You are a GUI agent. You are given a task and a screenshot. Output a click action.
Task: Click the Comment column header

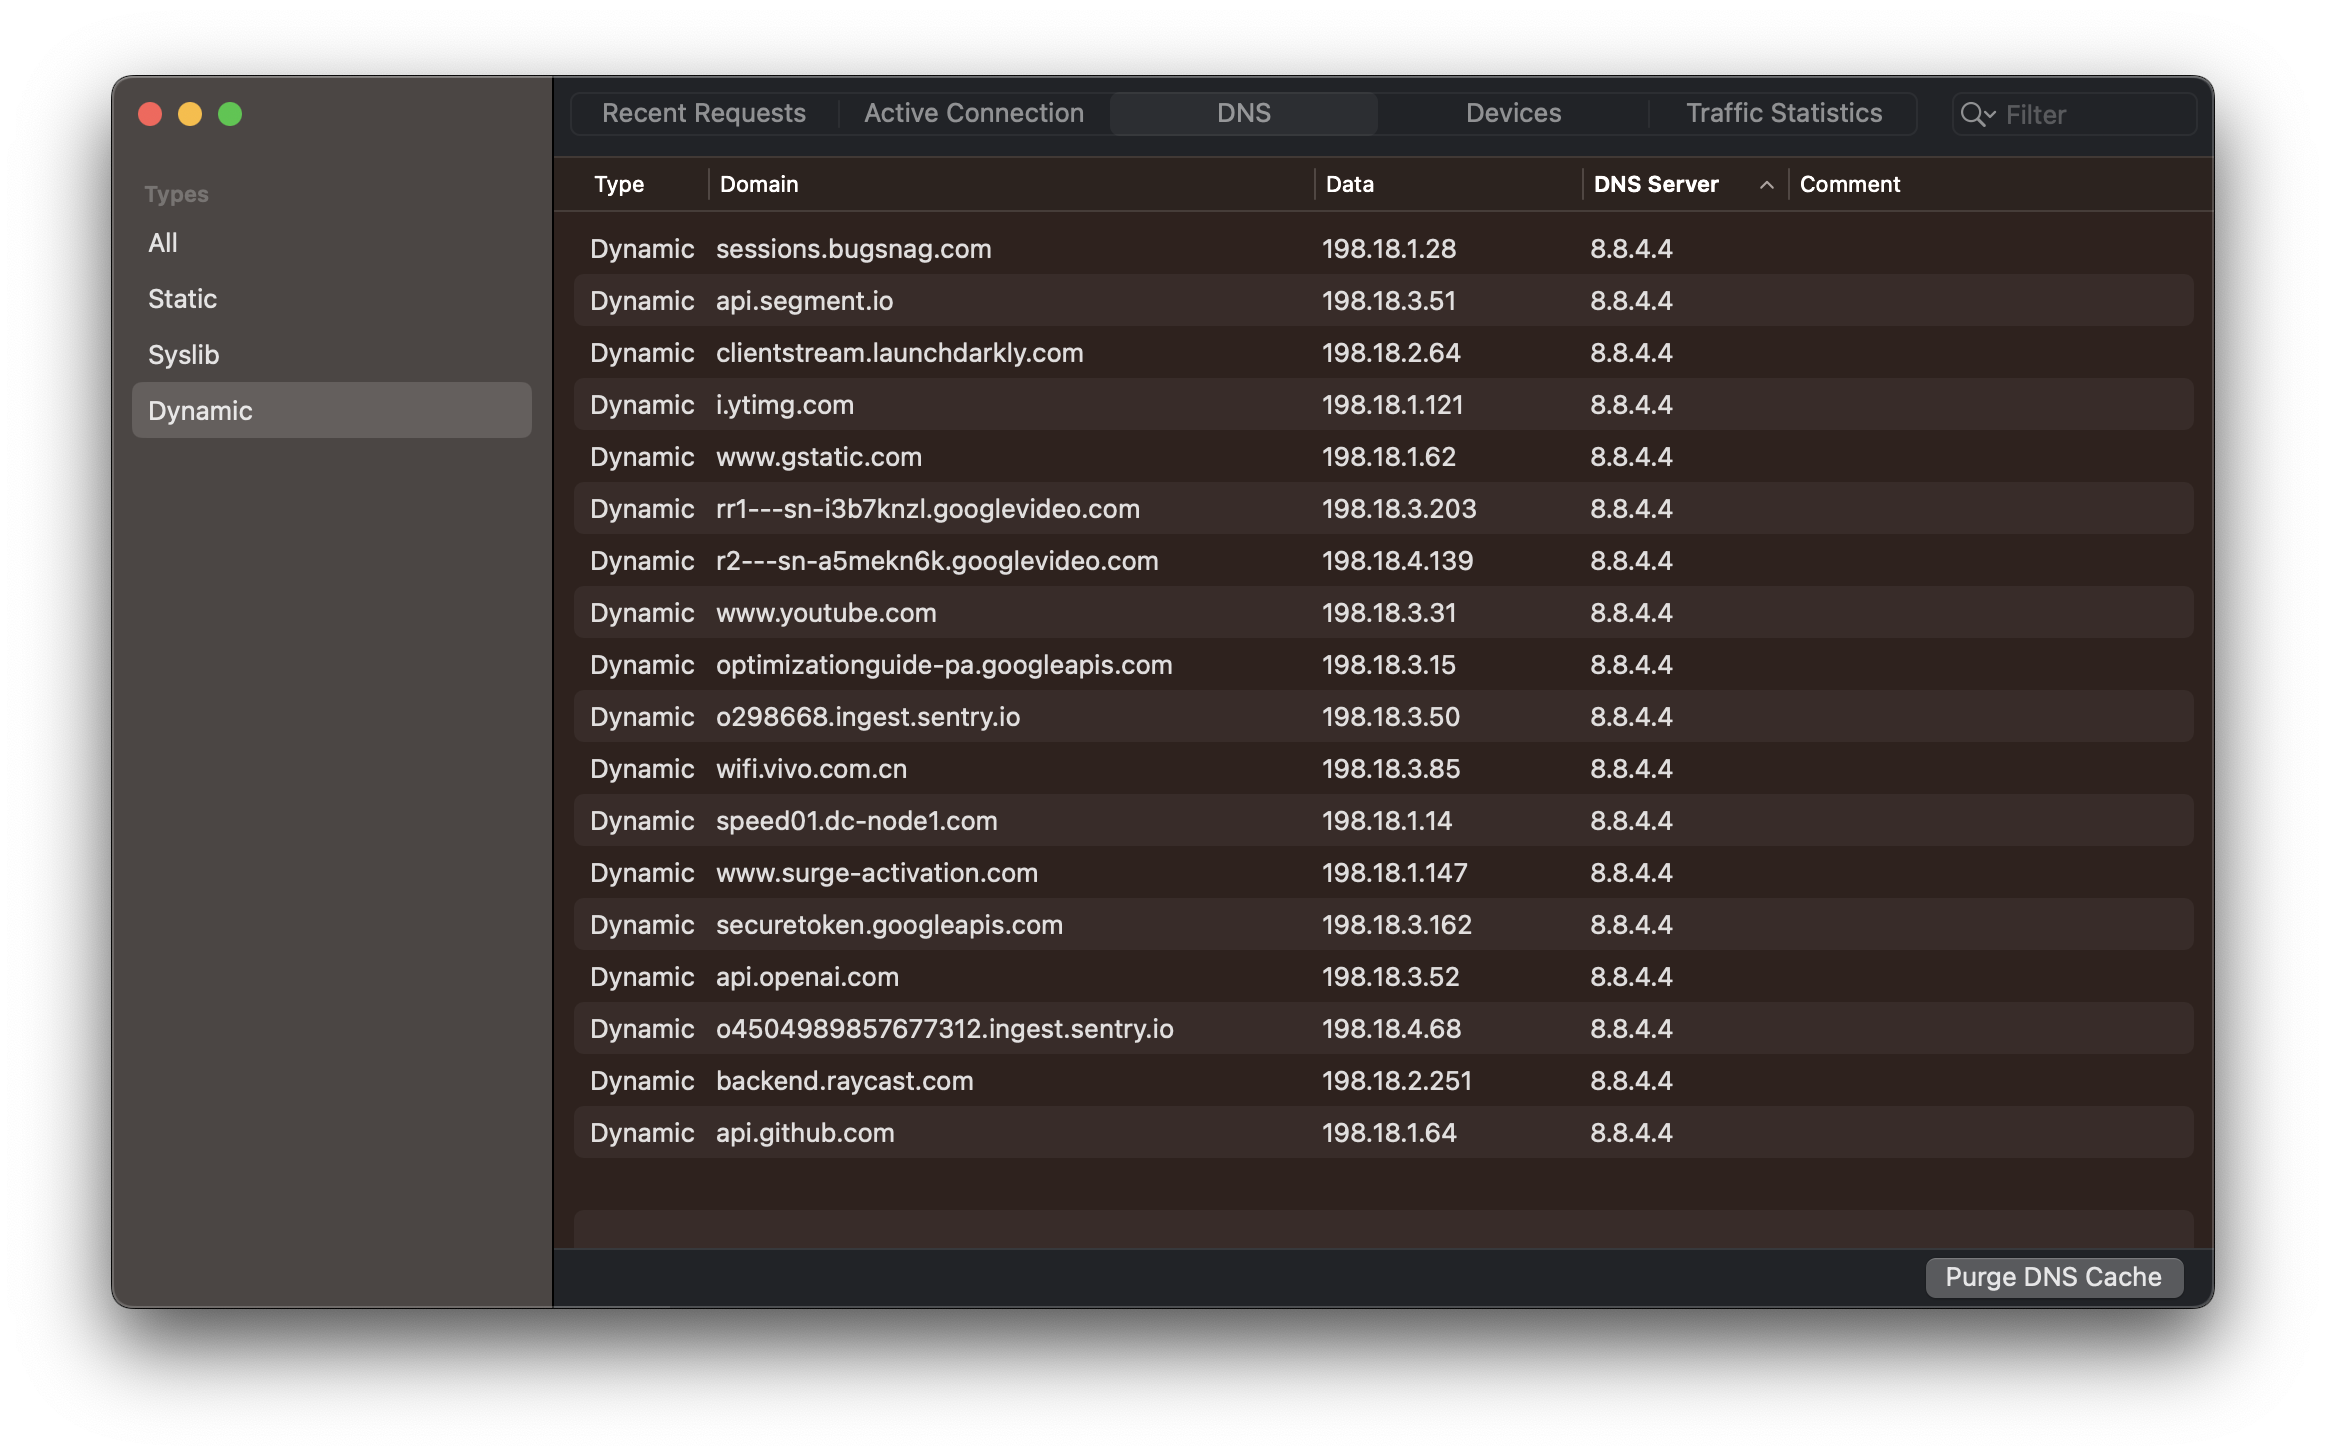pyautogui.click(x=1849, y=184)
